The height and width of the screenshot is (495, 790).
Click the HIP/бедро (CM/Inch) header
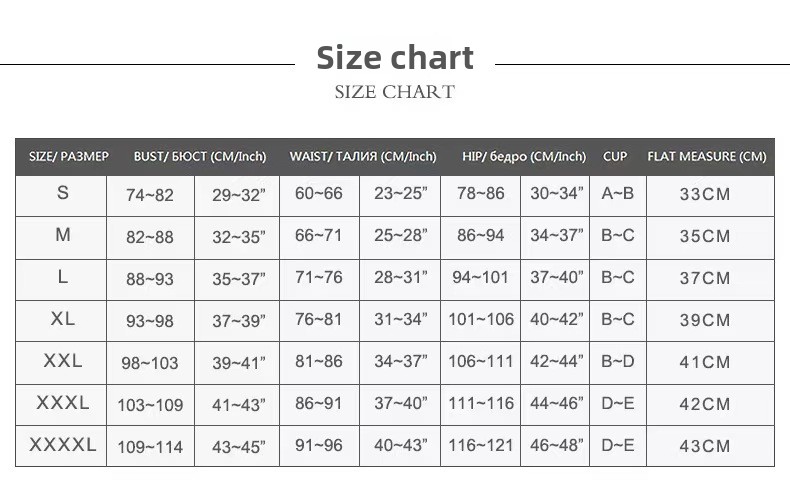click(524, 157)
